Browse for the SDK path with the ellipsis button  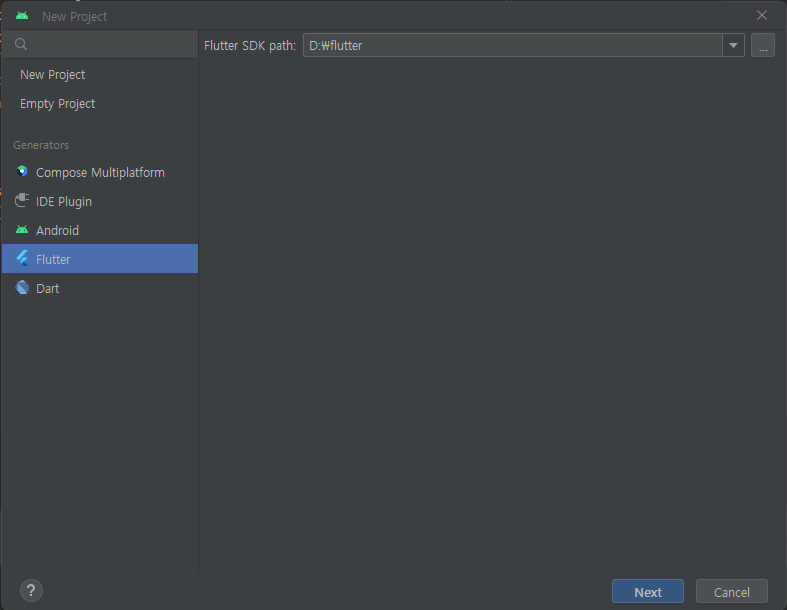pyautogui.click(x=762, y=45)
